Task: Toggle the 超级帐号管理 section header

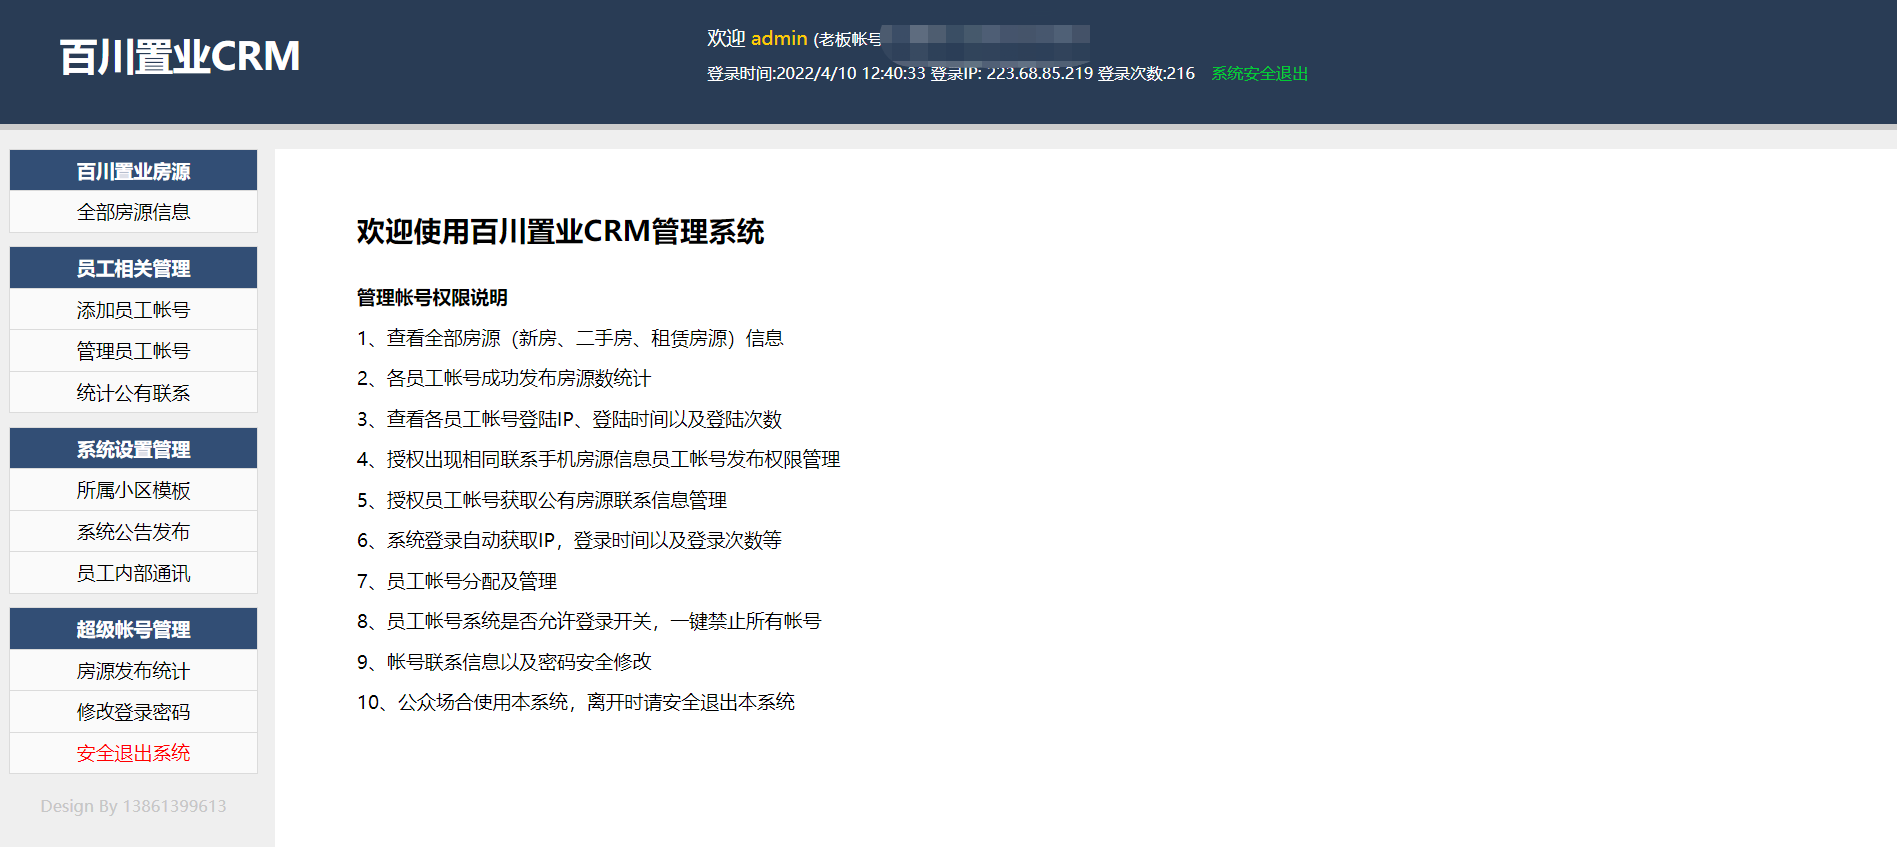Action: (x=133, y=629)
